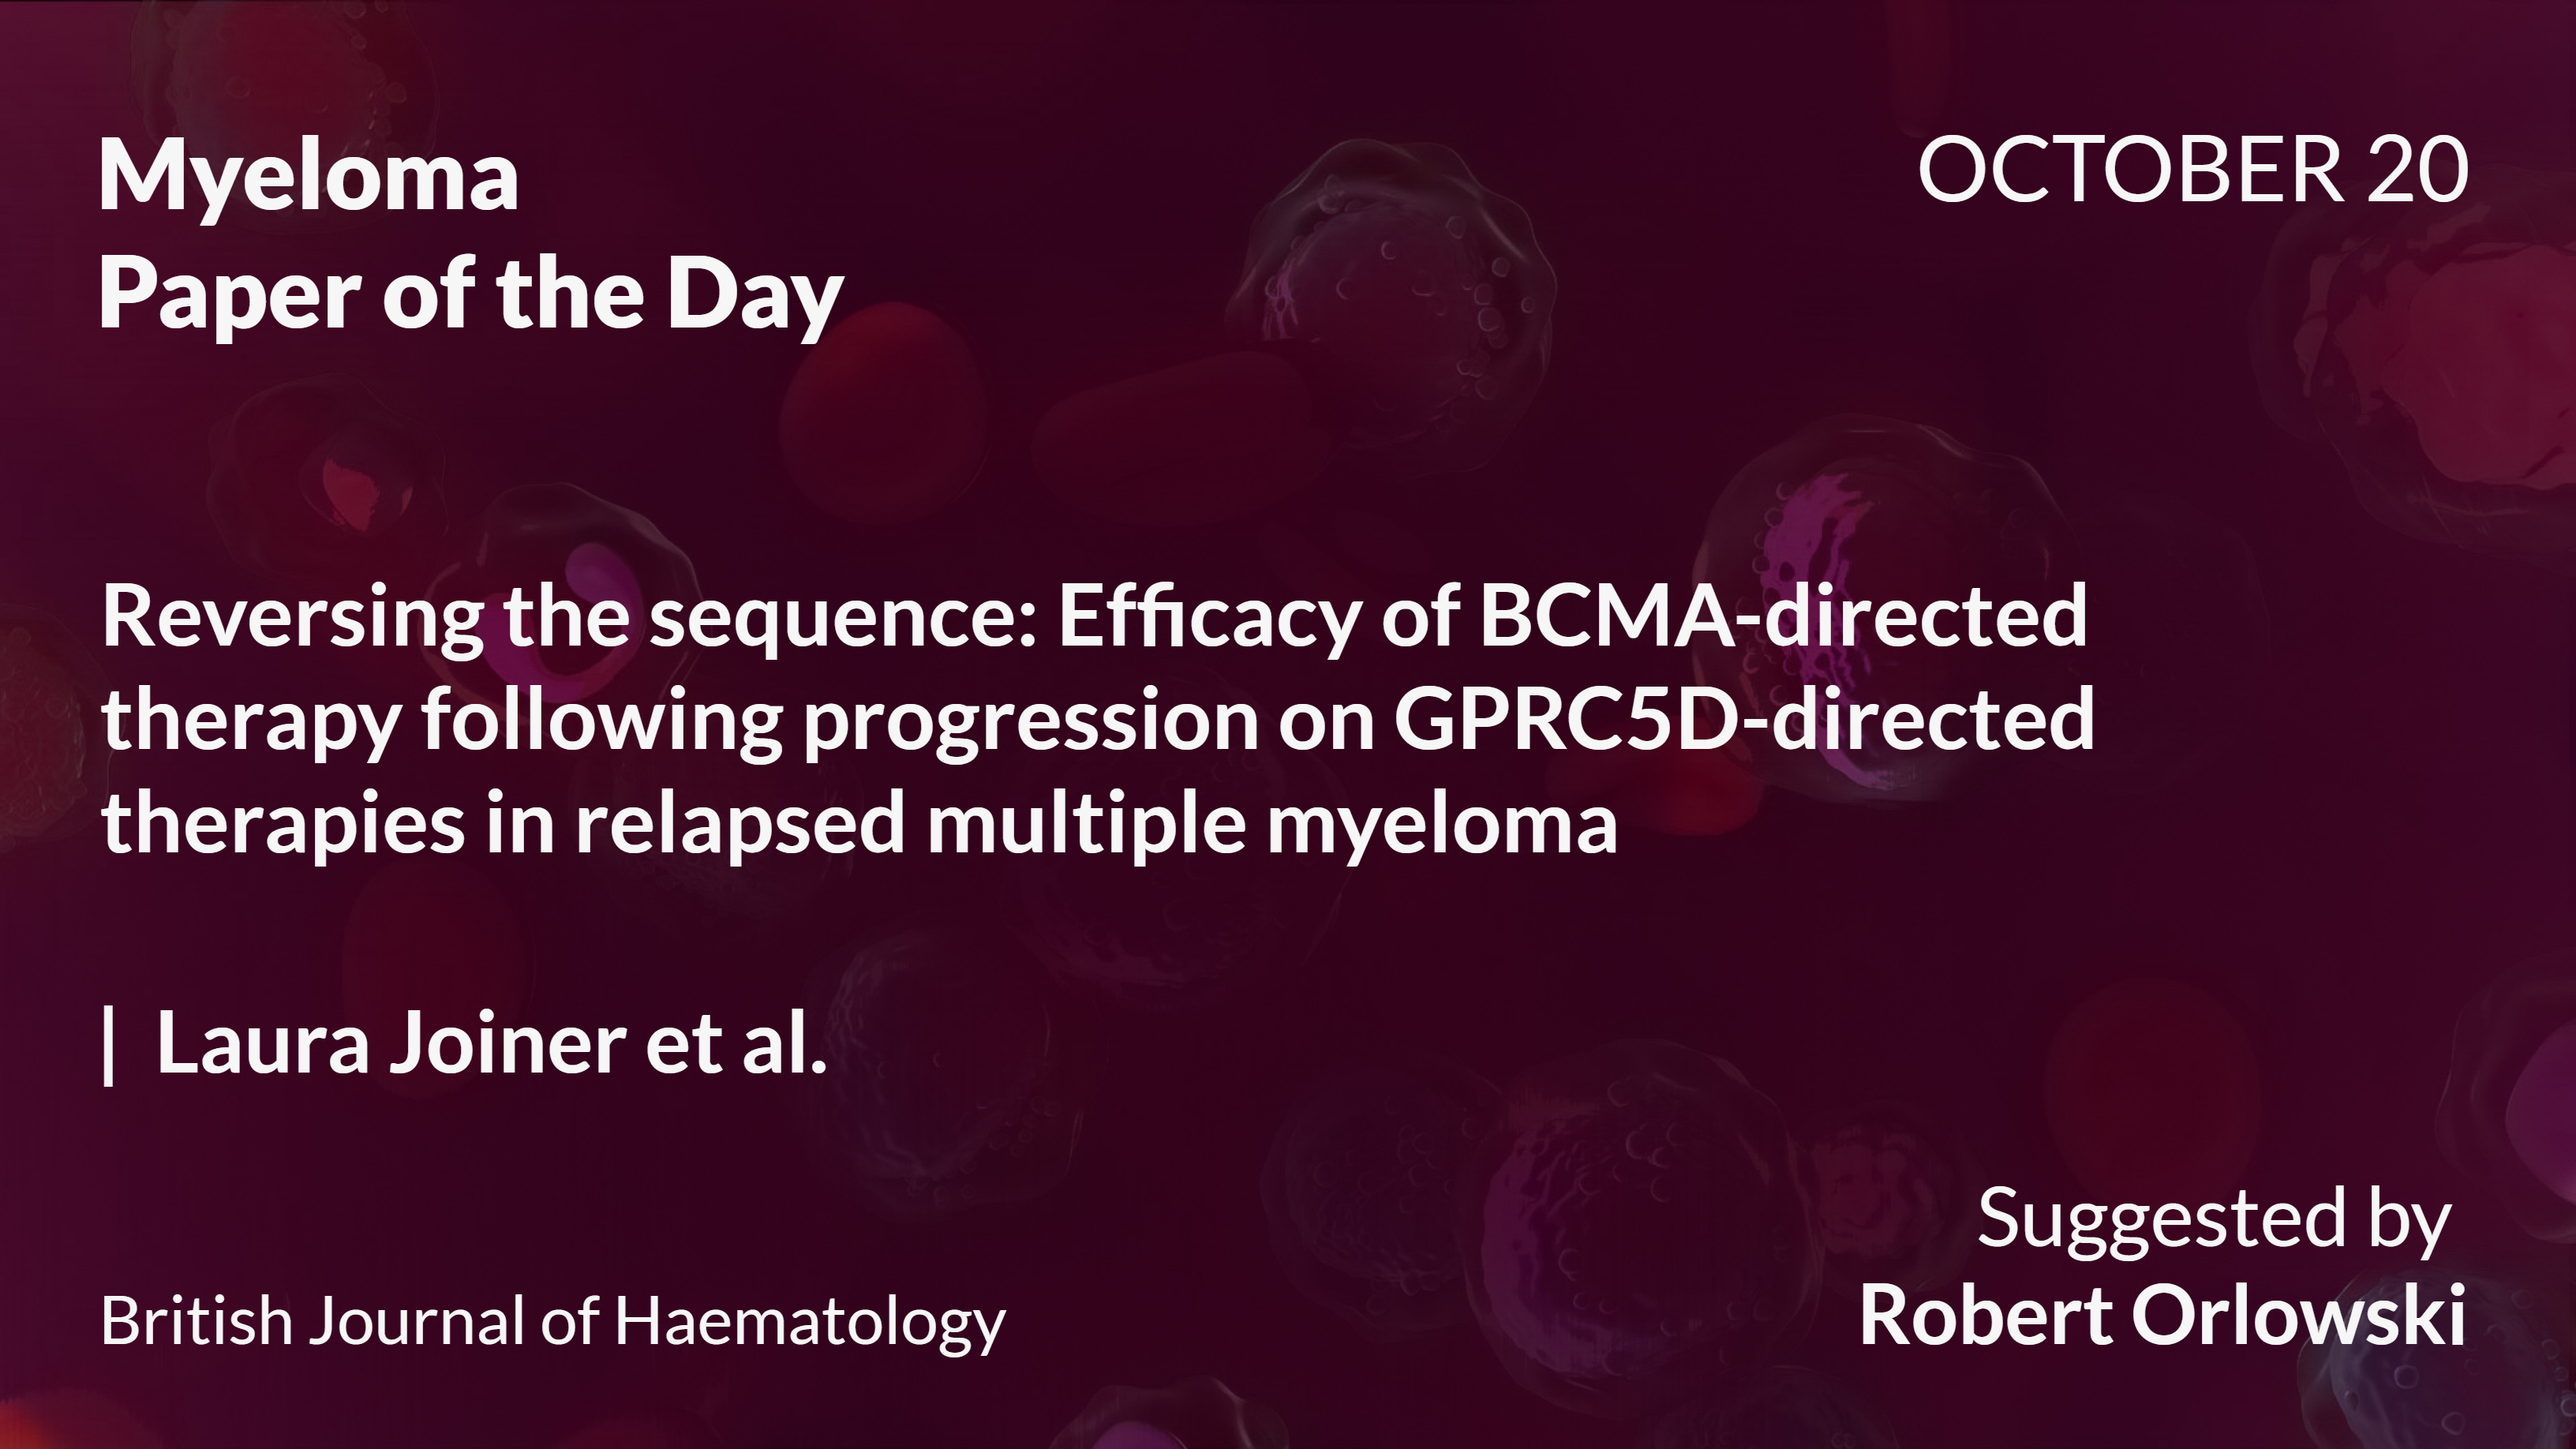Click the term "BCMA-directed" in the title

coord(1782,617)
